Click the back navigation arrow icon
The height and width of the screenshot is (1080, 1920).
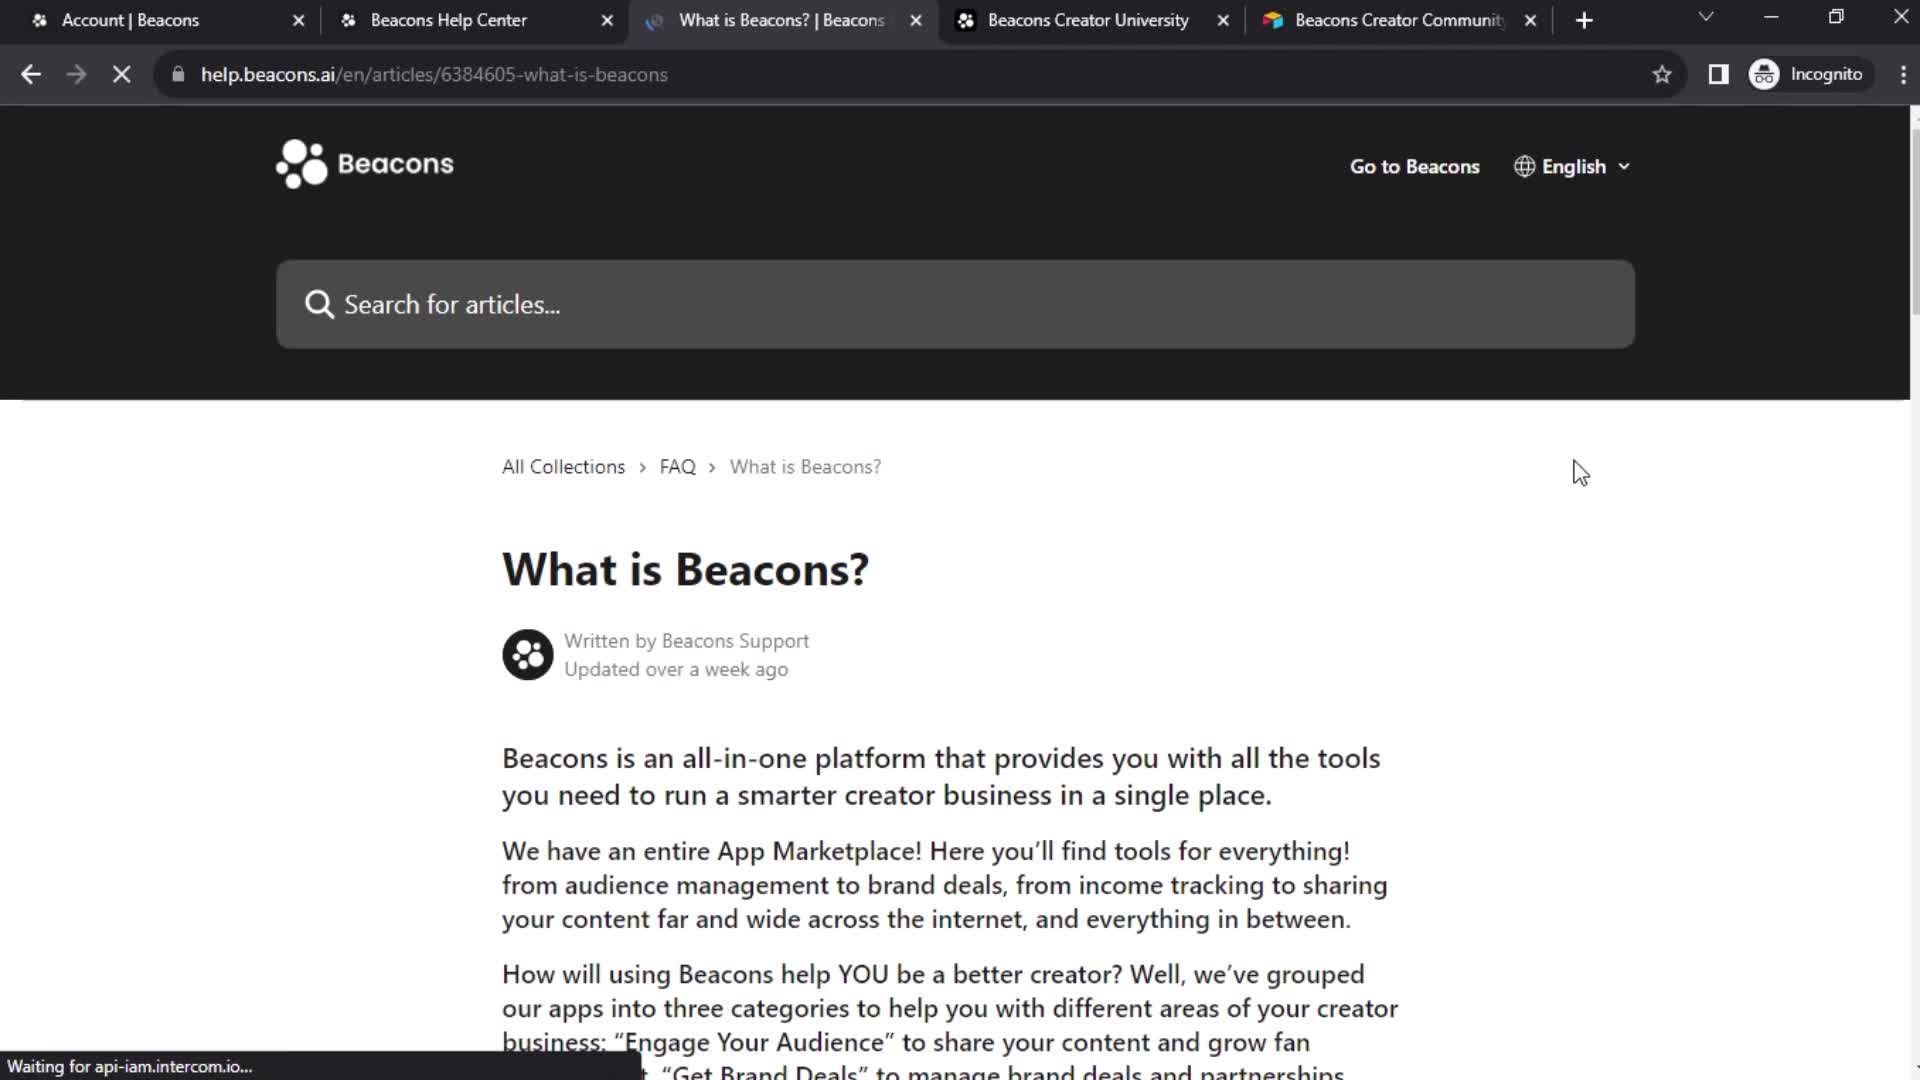click(x=32, y=75)
